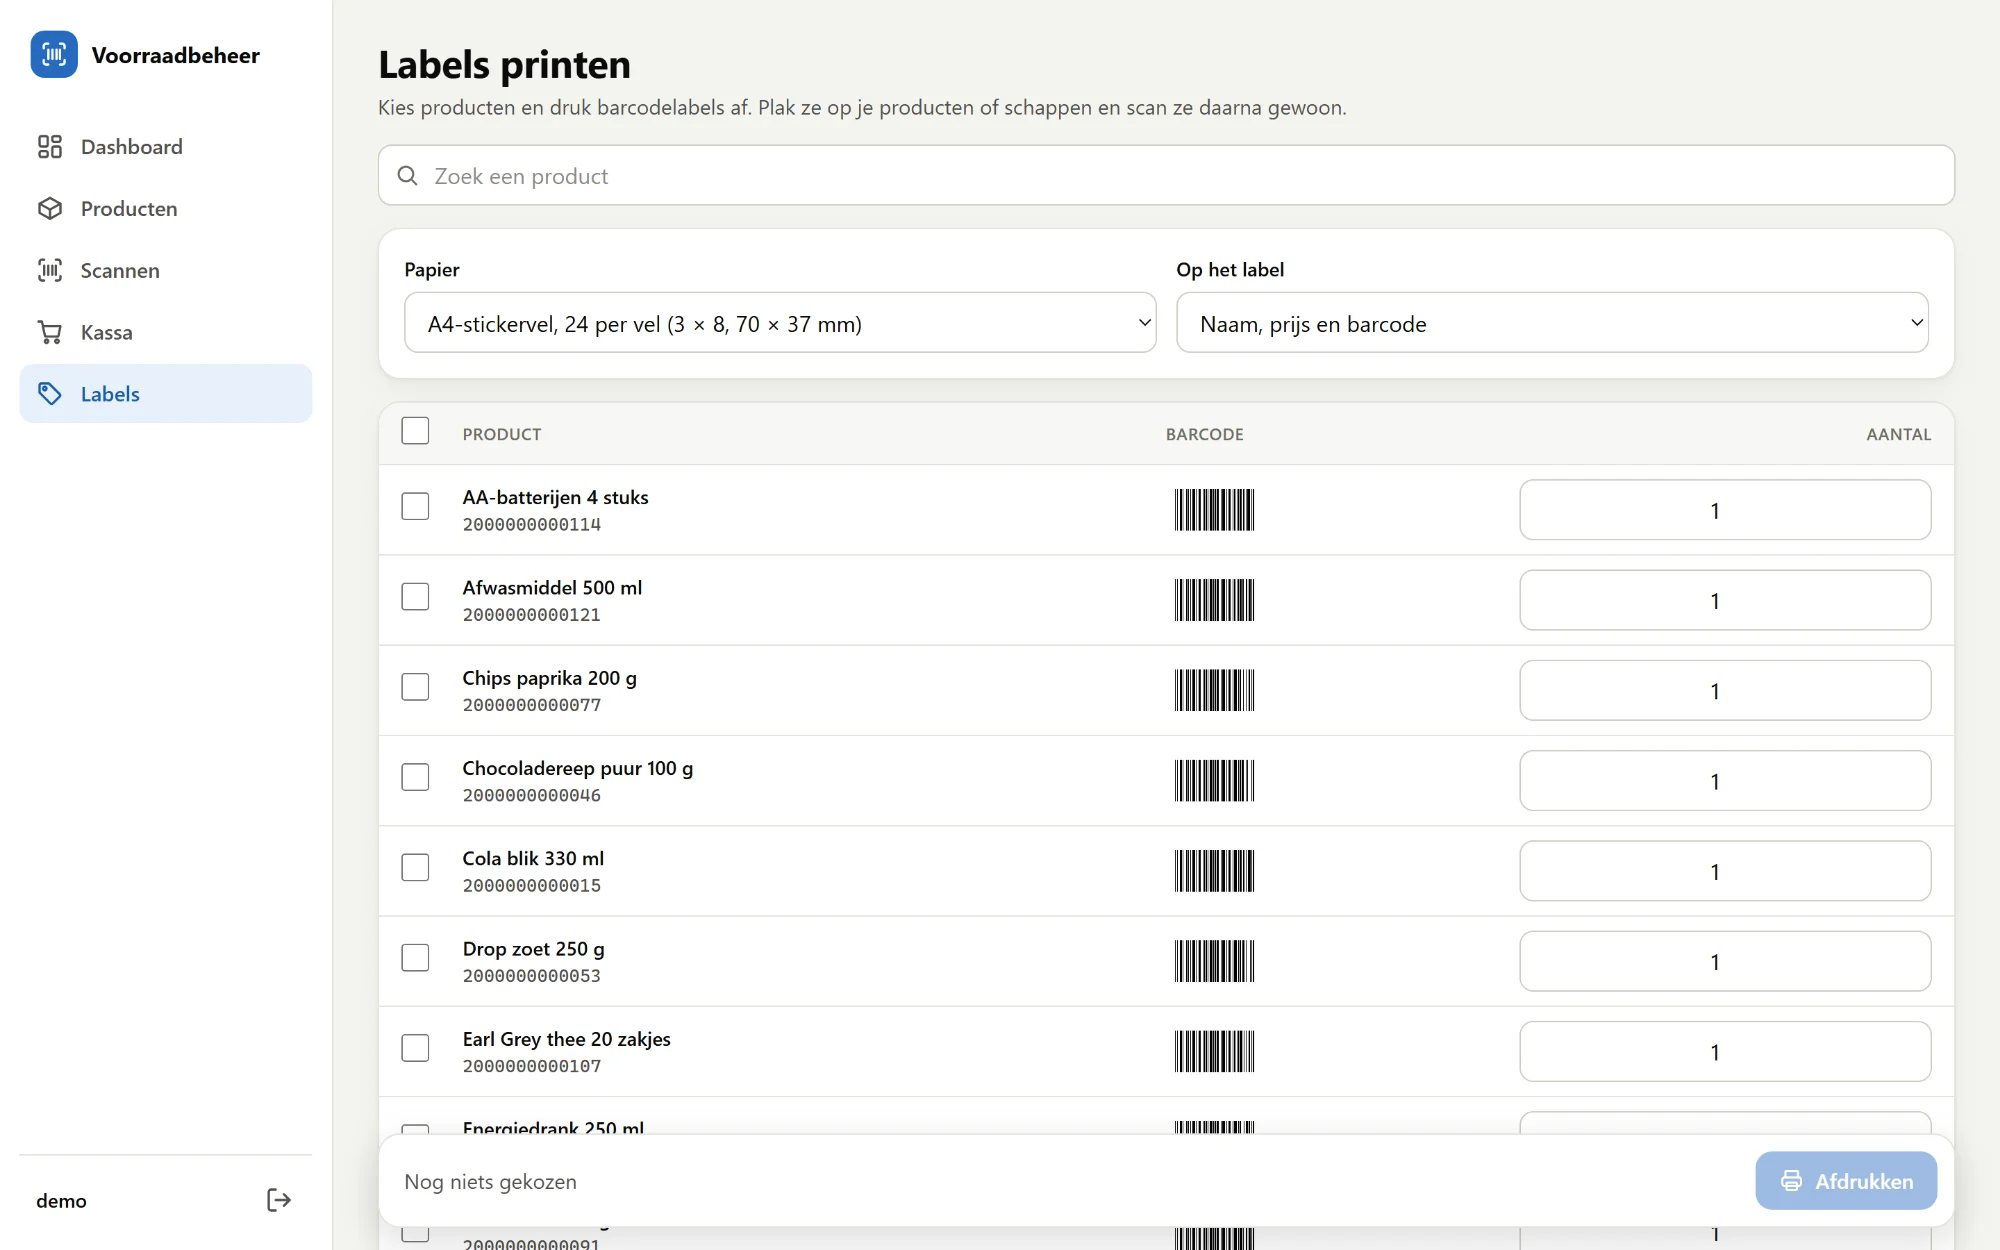Check the Afwasmiddel 500 ml checkbox
This screenshot has height=1250, width=2000.
click(x=415, y=597)
